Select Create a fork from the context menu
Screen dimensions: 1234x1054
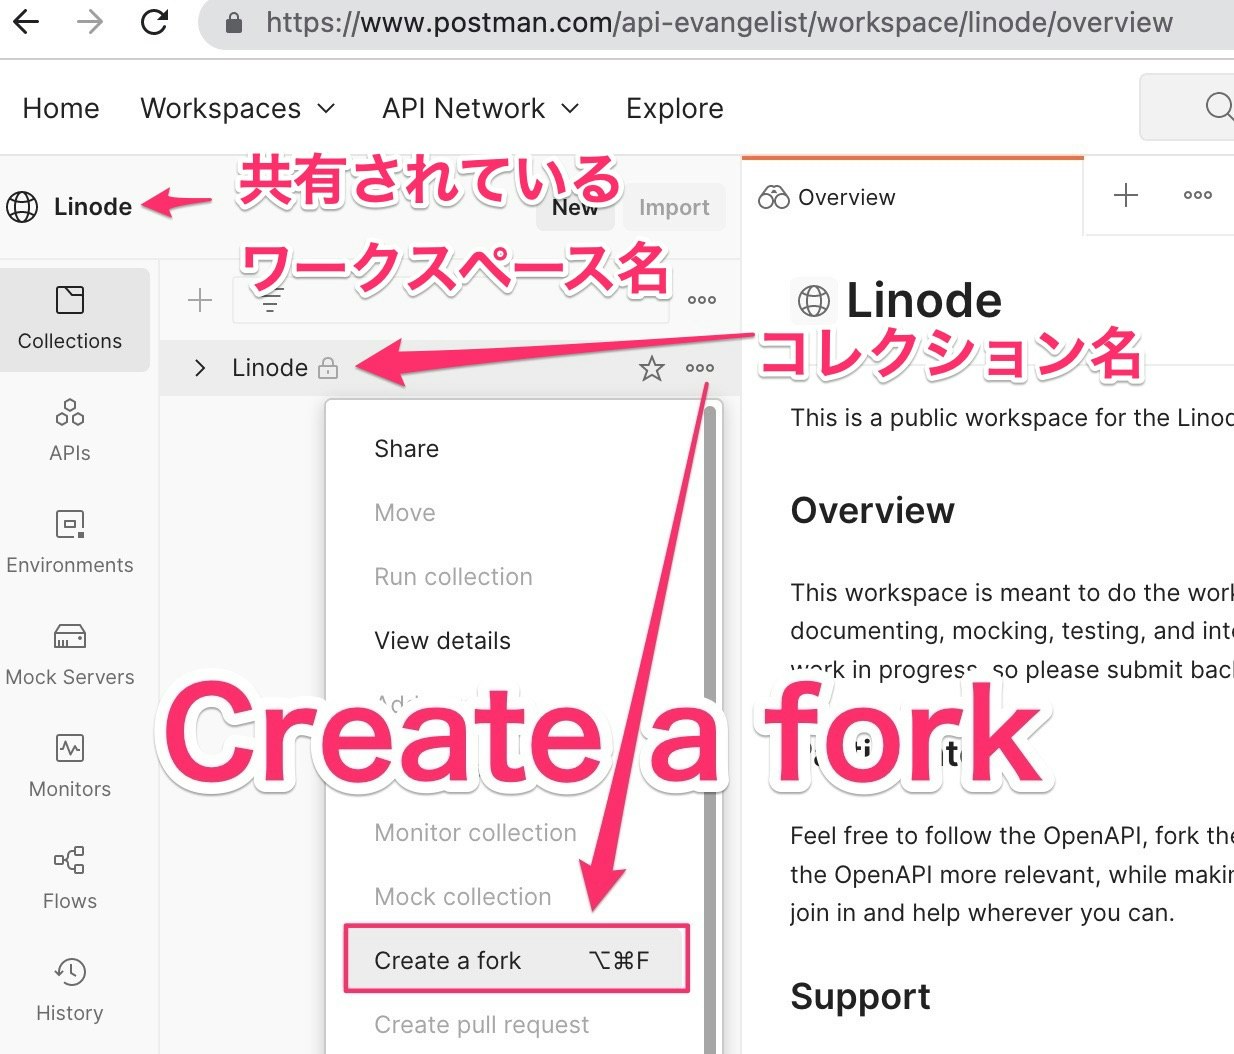(x=447, y=960)
